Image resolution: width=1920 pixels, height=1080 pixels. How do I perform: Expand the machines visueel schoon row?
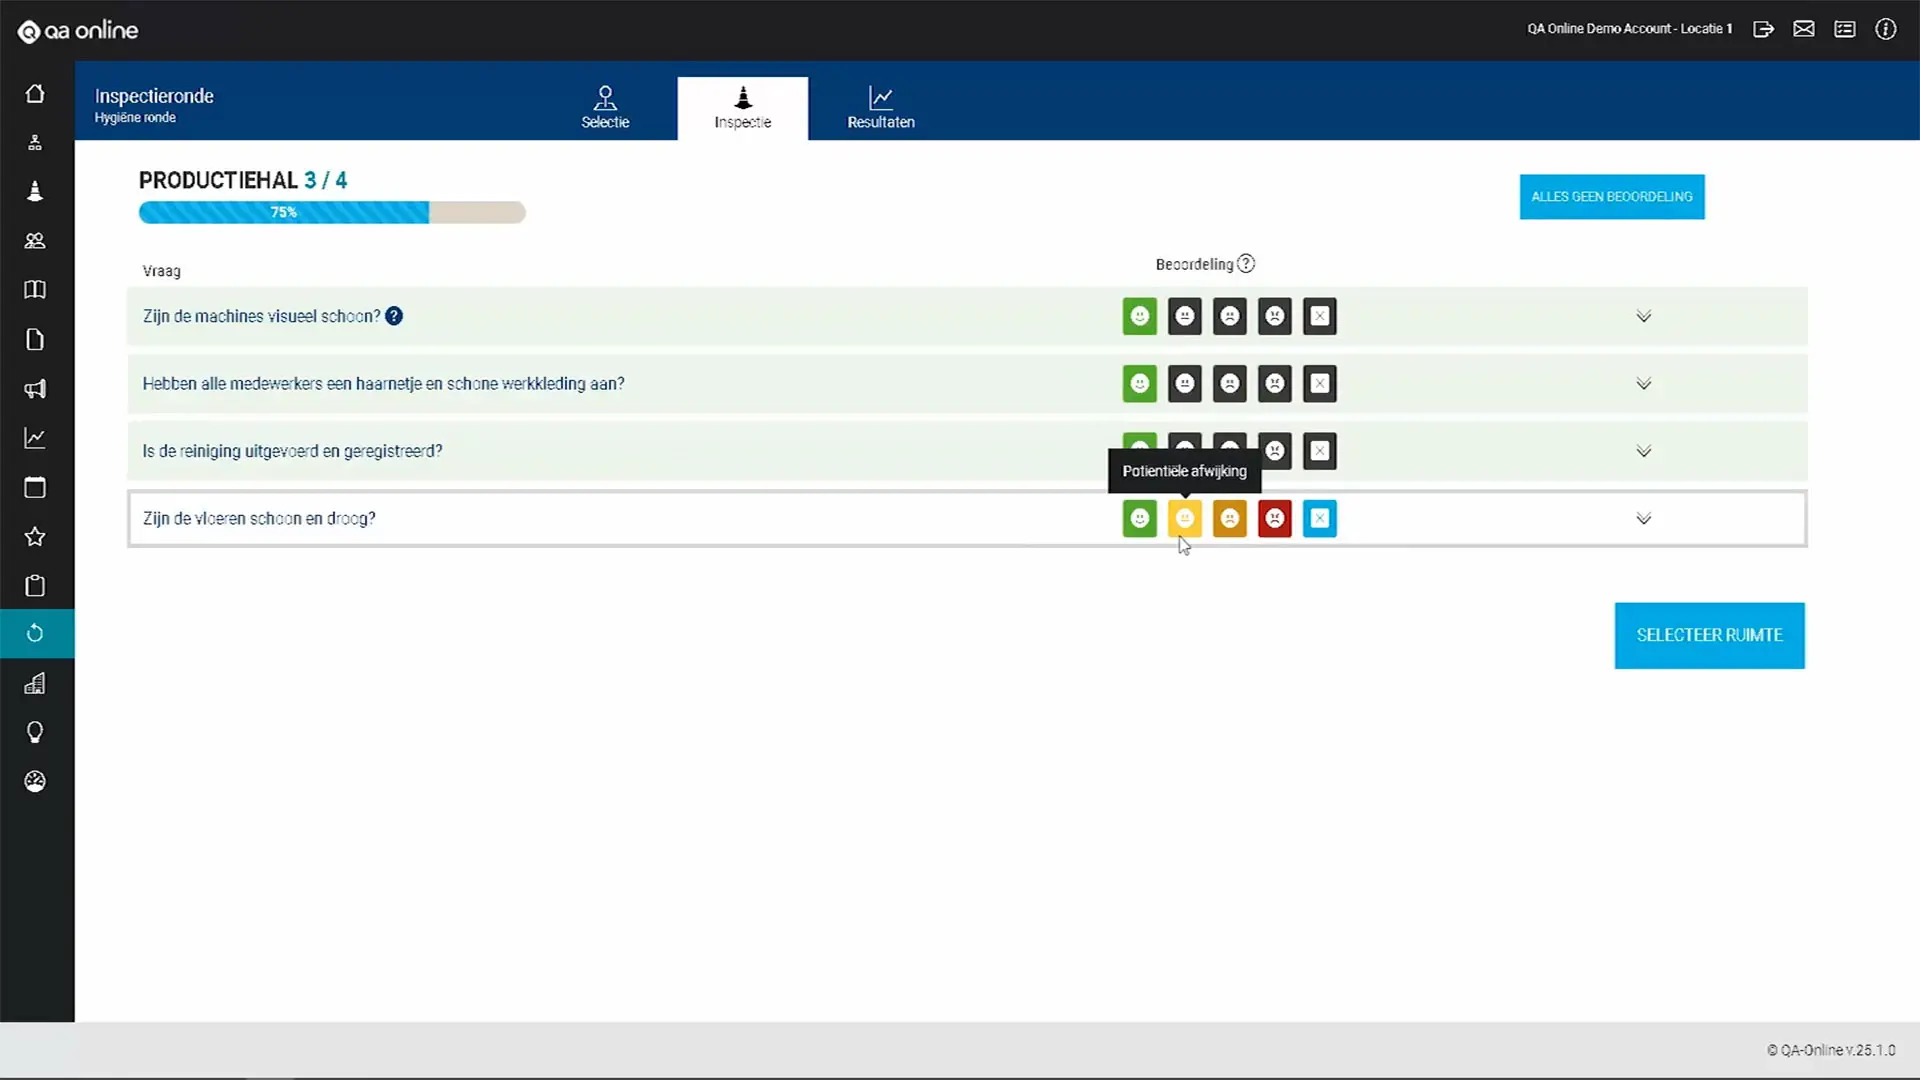point(1643,316)
